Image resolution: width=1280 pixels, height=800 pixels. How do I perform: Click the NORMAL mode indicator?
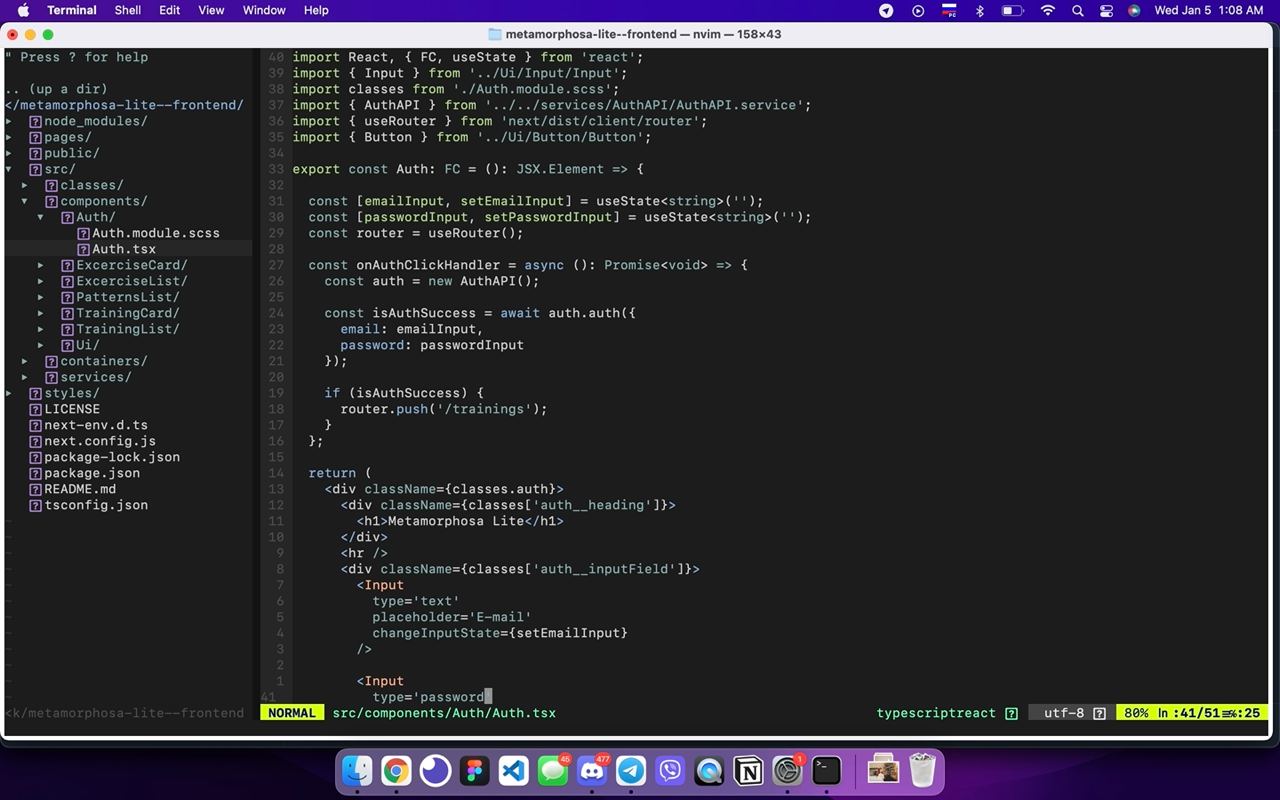(292, 713)
